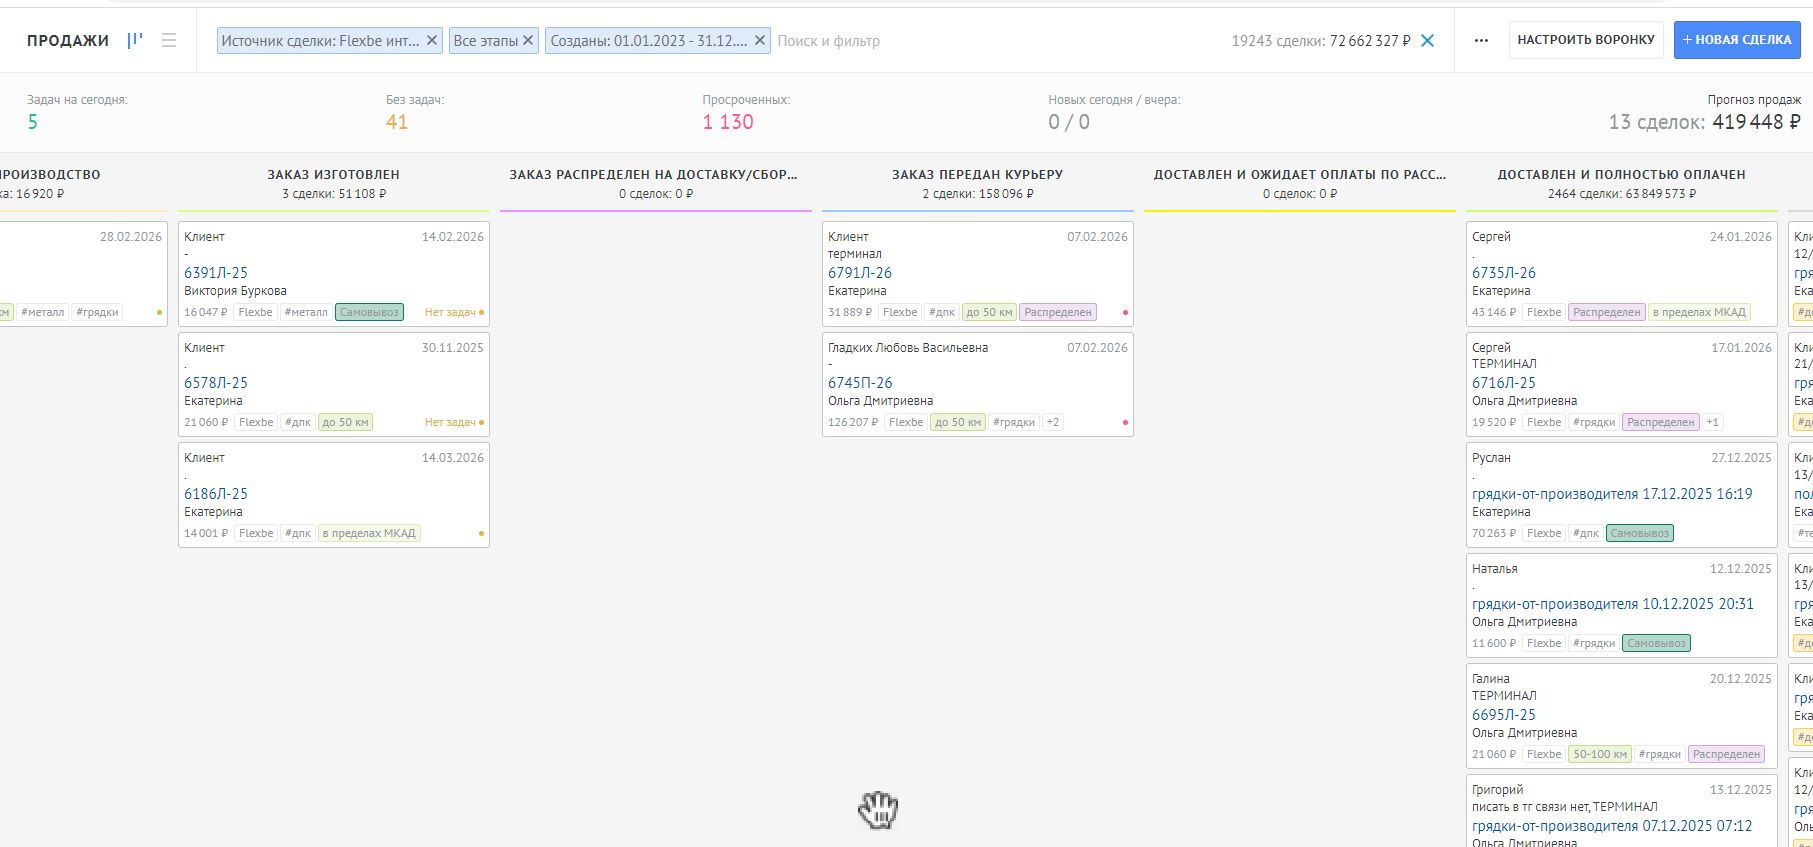The height and width of the screenshot is (847, 1813).
Task: Click 'Распределен' tag on deal 6791Л-26
Action: (x=1058, y=312)
